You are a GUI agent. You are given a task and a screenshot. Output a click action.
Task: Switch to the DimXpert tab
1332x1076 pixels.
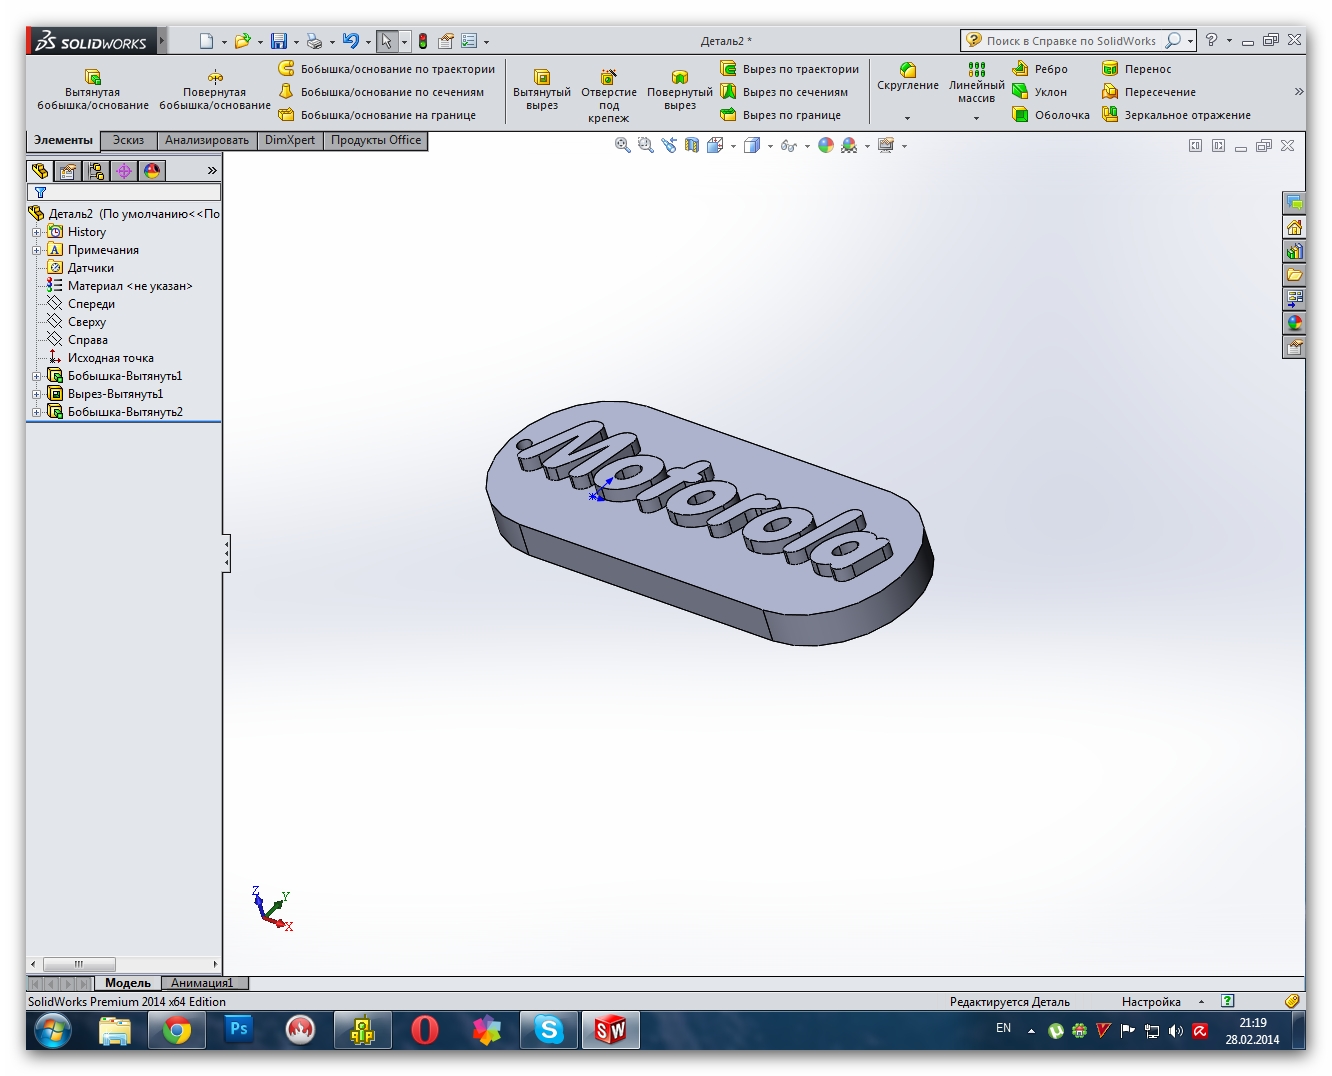tap(290, 140)
